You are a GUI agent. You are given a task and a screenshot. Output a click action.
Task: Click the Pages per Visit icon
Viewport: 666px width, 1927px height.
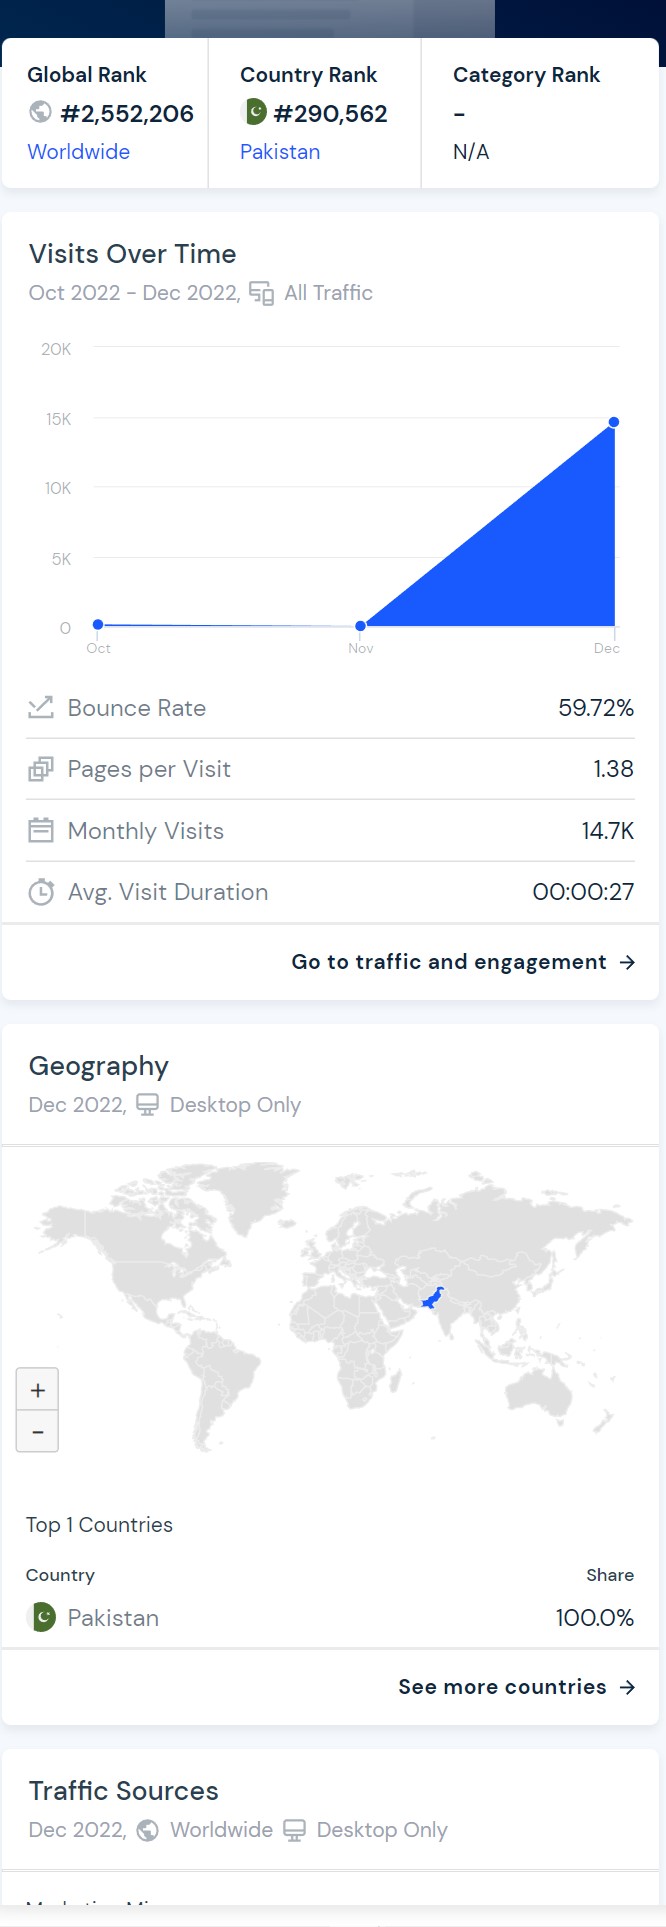click(40, 769)
